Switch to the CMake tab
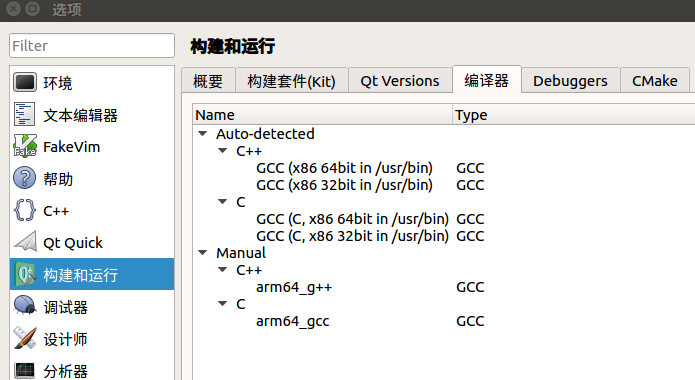The image size is (695, 380). coord(655,81)
